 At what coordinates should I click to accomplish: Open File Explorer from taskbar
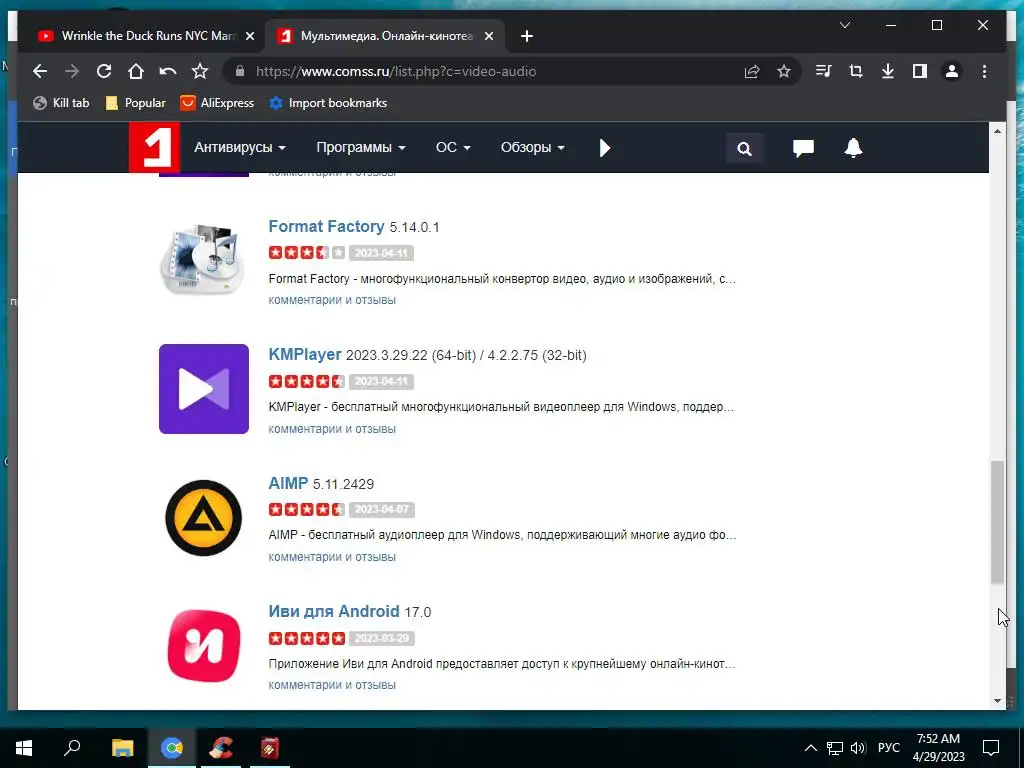[122, 748]
